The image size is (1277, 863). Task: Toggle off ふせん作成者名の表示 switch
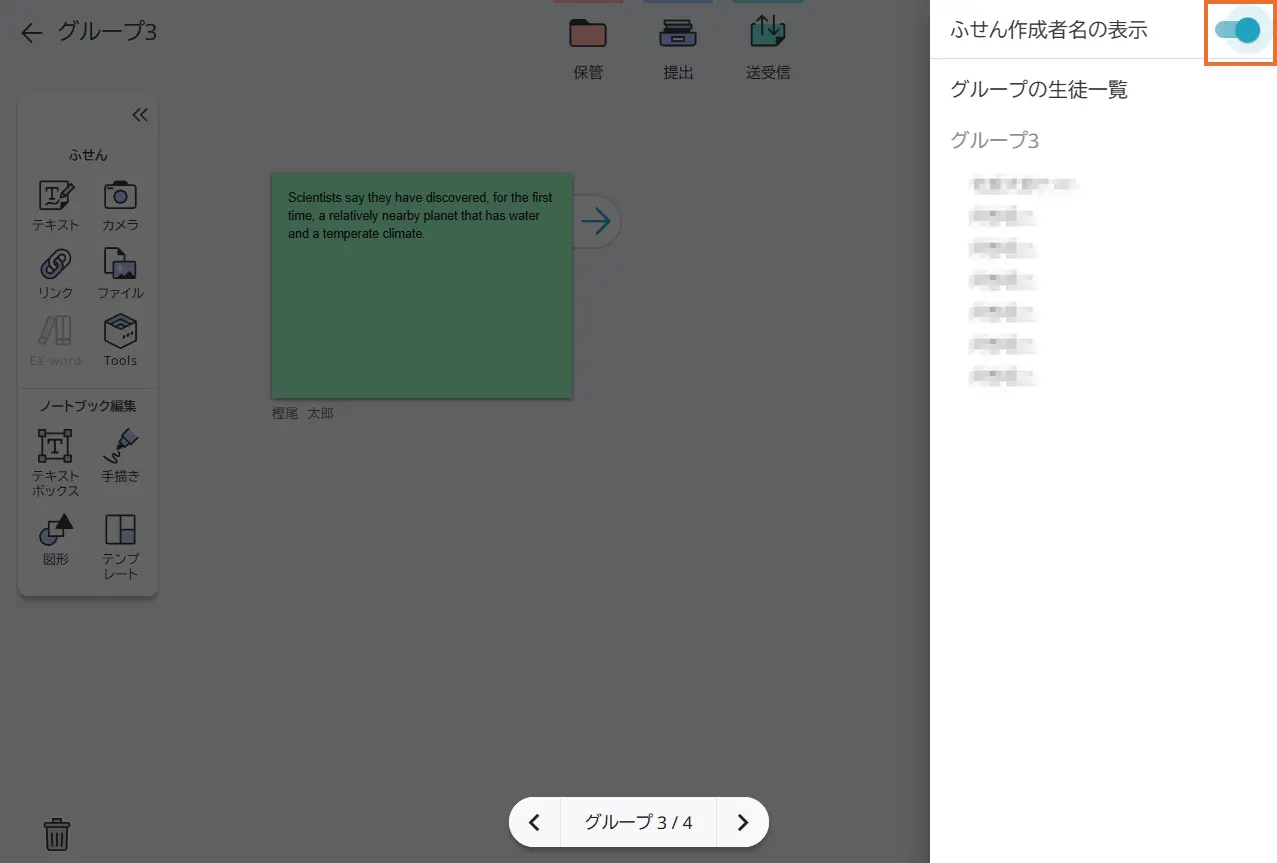pos(1238,31)
